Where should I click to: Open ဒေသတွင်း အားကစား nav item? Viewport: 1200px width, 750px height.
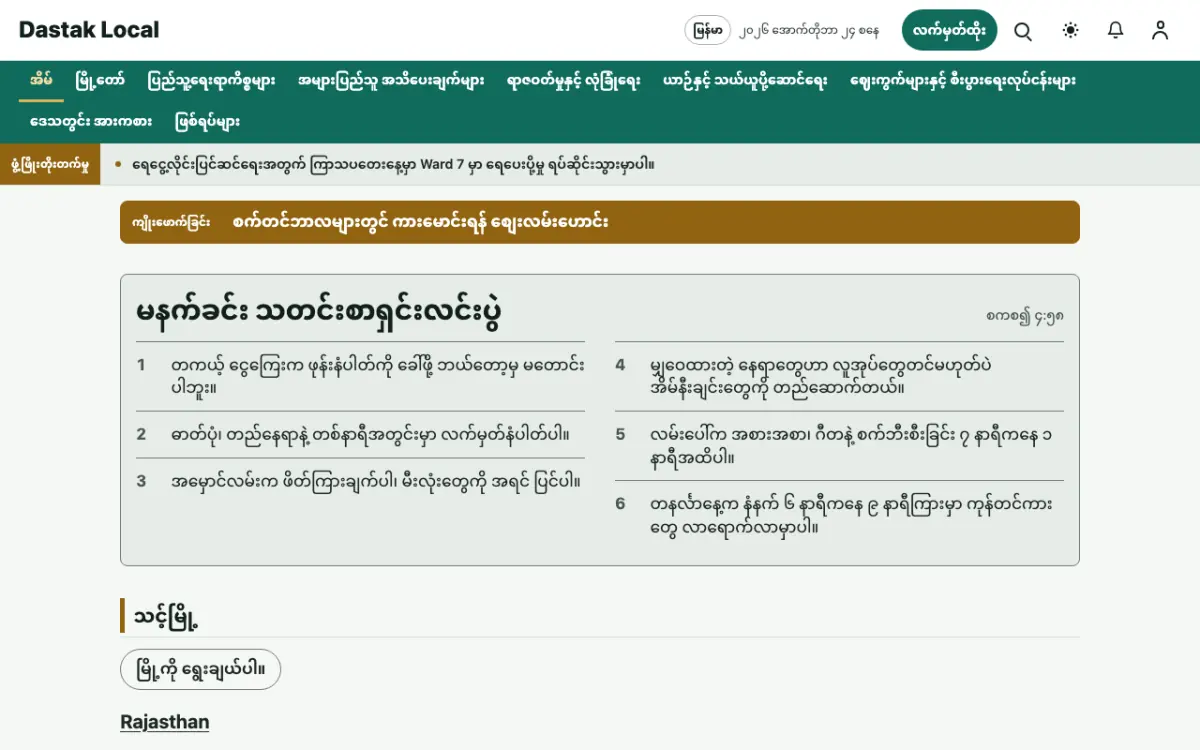[91, 122]
